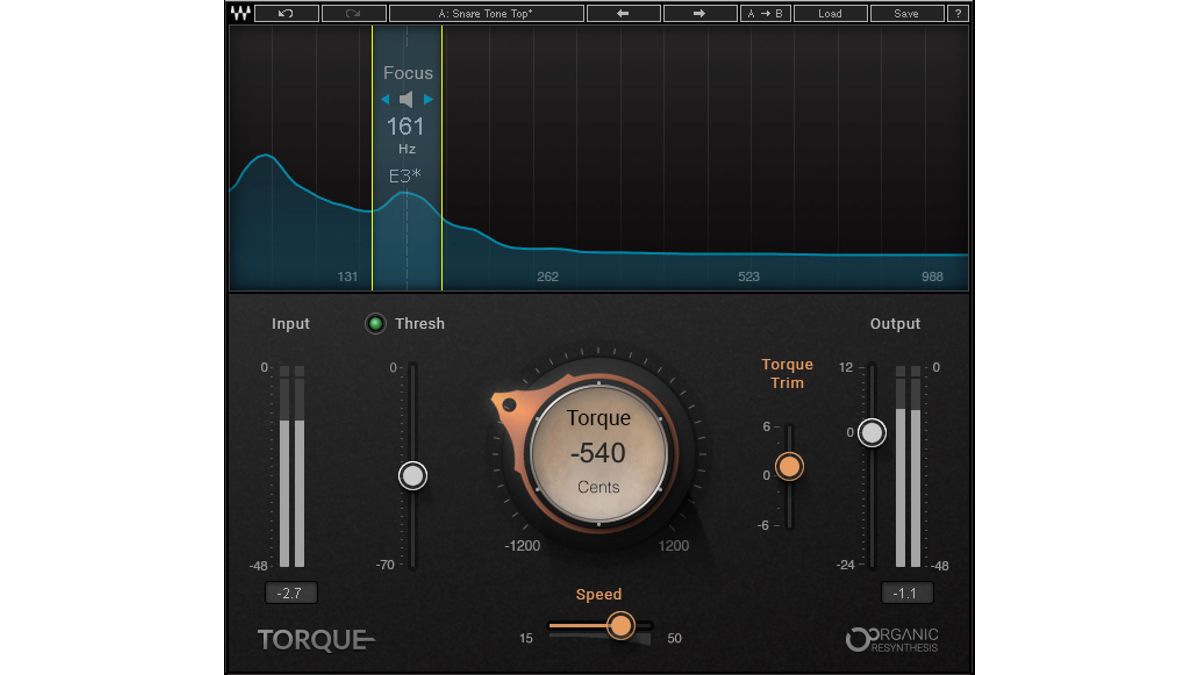Redo the undone change
Viewport: 1200px width, 675px height.
352,13
